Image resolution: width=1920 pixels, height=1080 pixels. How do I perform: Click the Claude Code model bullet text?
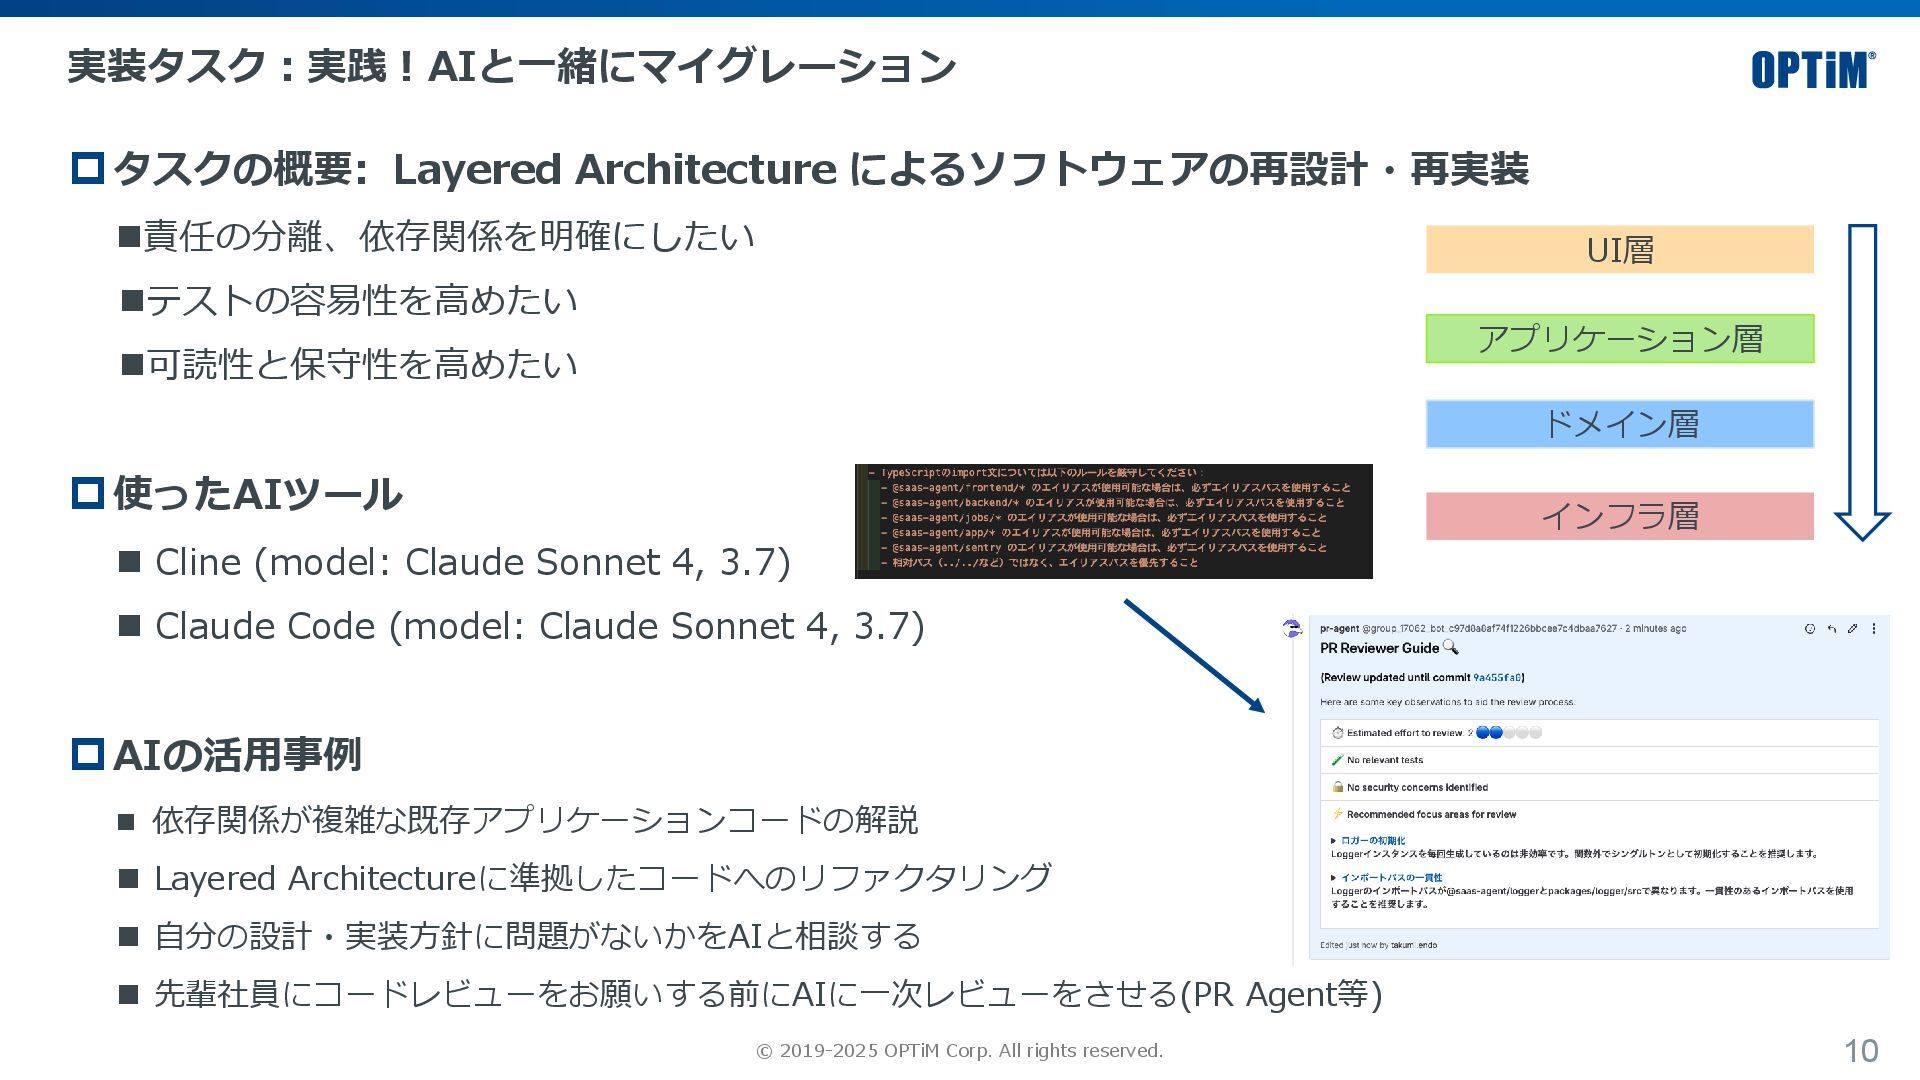point(540,626)
